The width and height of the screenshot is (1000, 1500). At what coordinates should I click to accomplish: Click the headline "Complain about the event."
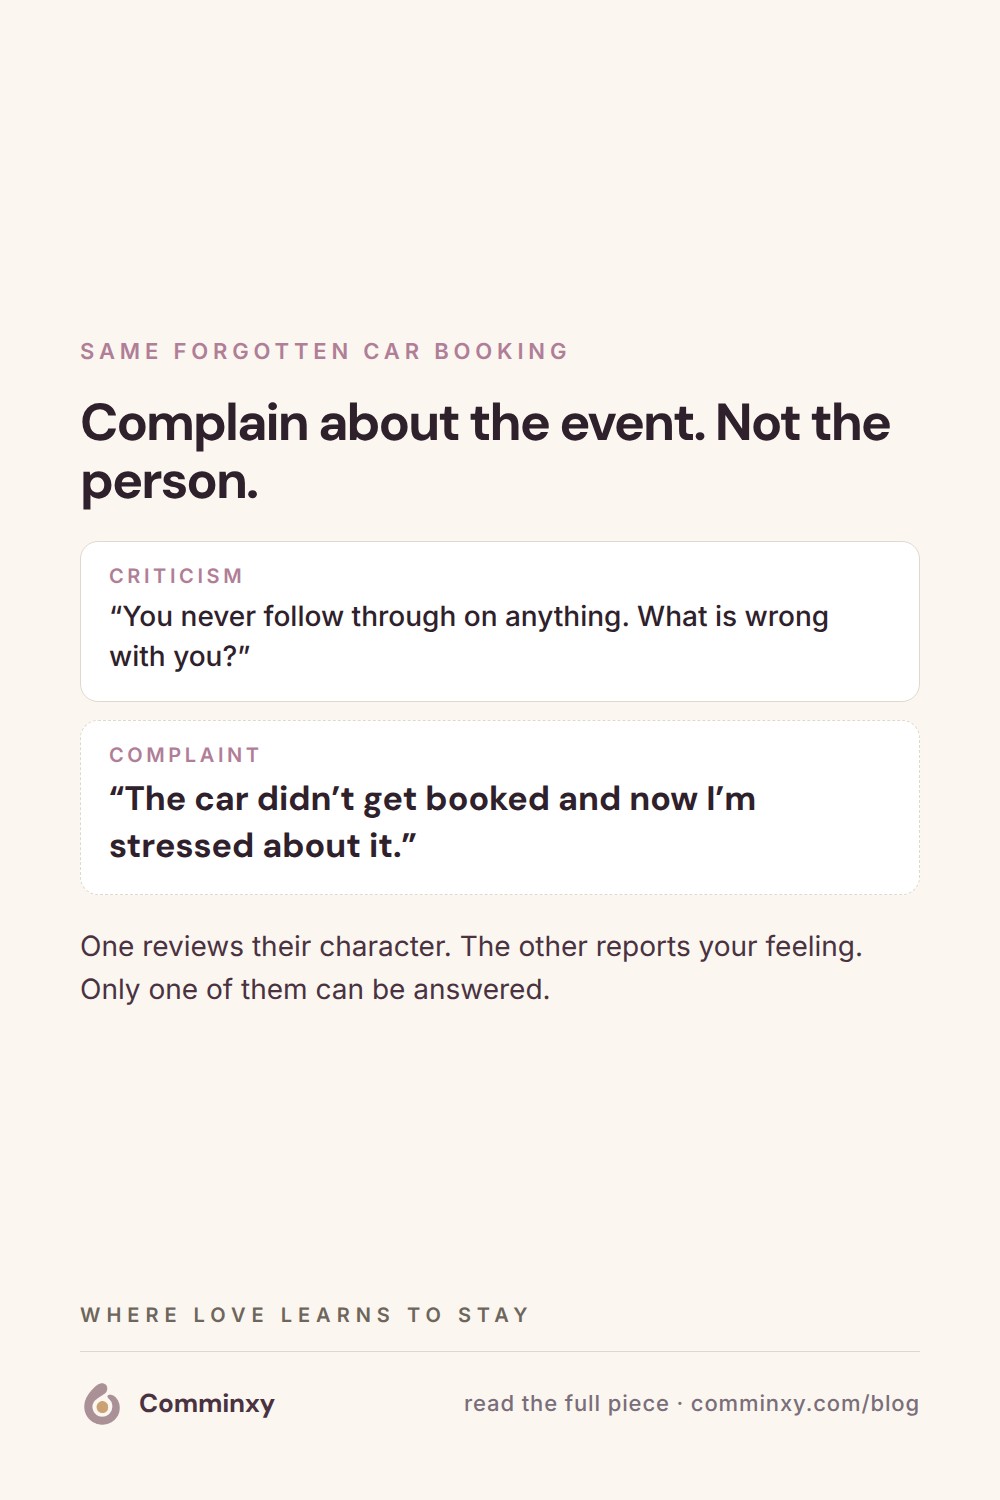click(x=392, y=424)
